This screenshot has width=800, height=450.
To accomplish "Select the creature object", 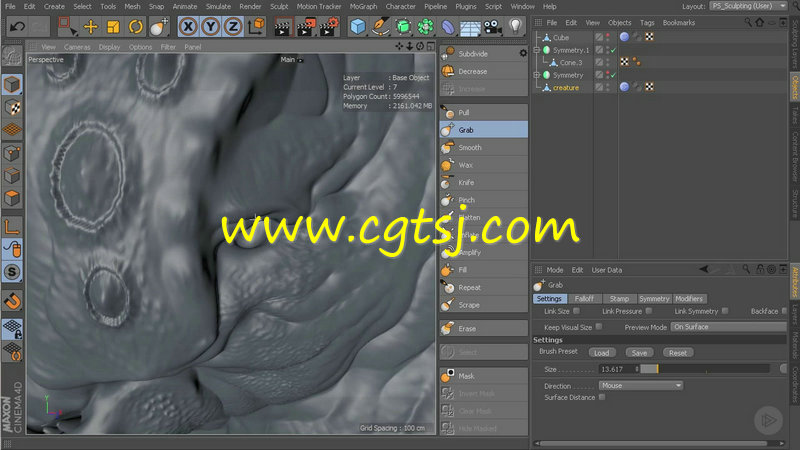I will (566, 88).
